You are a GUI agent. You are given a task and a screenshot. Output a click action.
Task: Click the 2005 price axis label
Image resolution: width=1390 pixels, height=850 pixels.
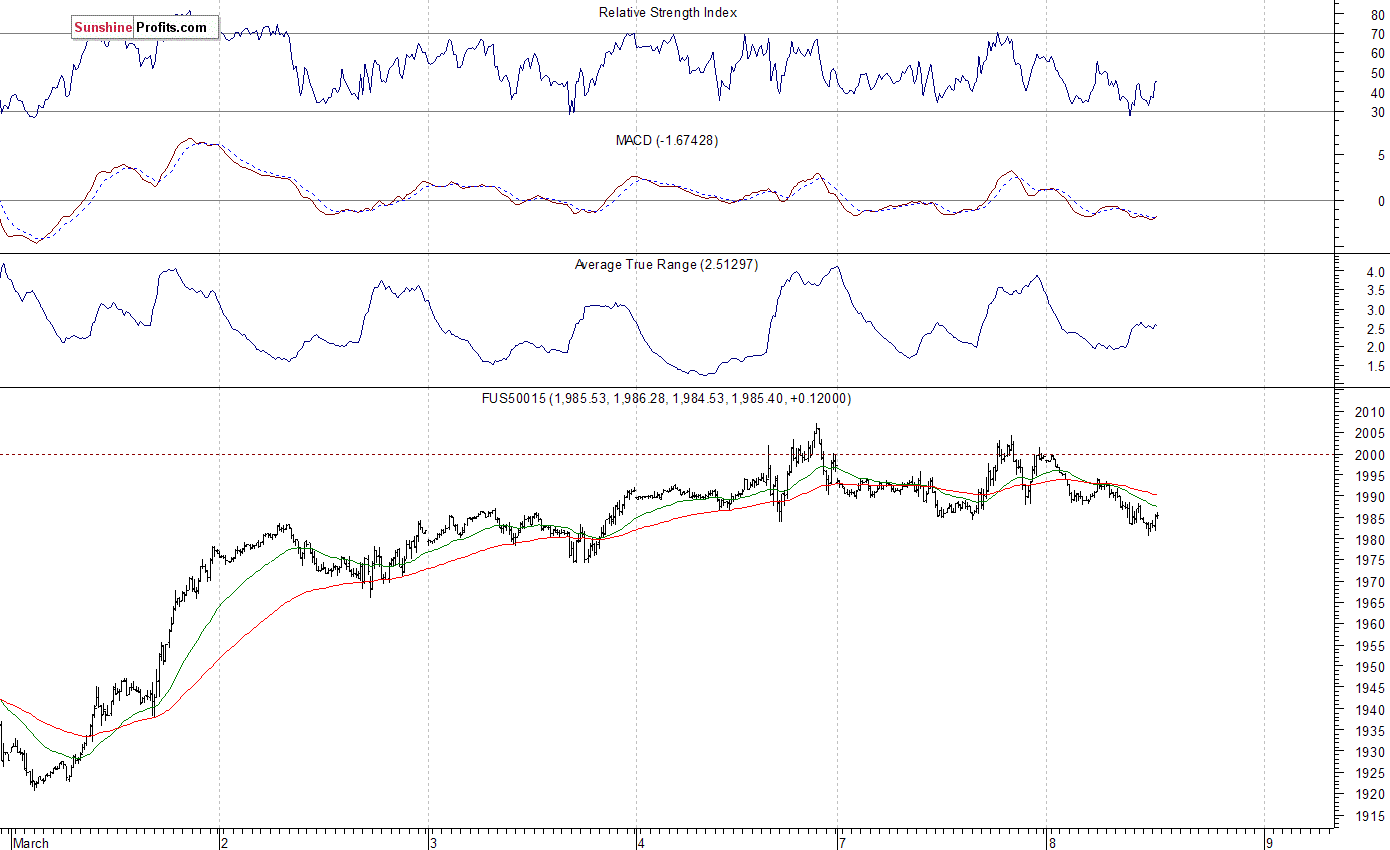click(1371, 433)
